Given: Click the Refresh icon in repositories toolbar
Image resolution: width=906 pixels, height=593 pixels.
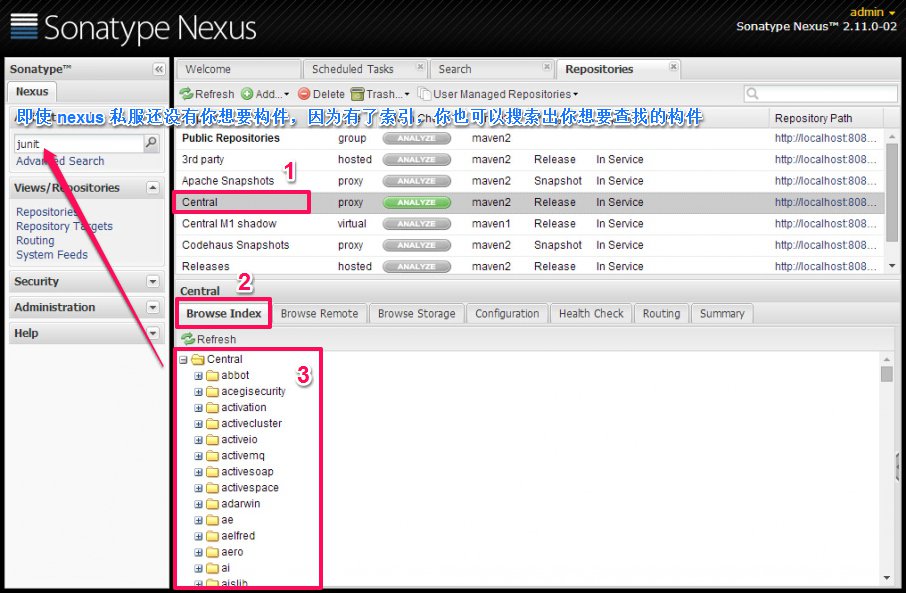Looking at the screenshot, I should click(x=186, y=94).
